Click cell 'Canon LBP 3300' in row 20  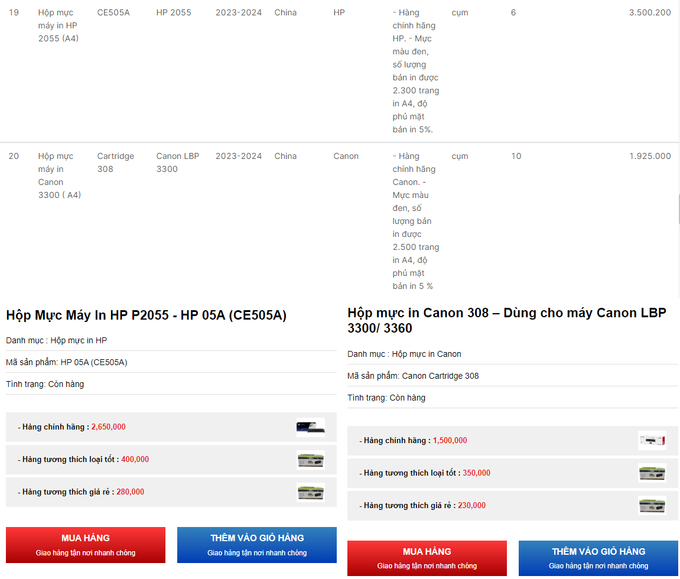point(178,163)
